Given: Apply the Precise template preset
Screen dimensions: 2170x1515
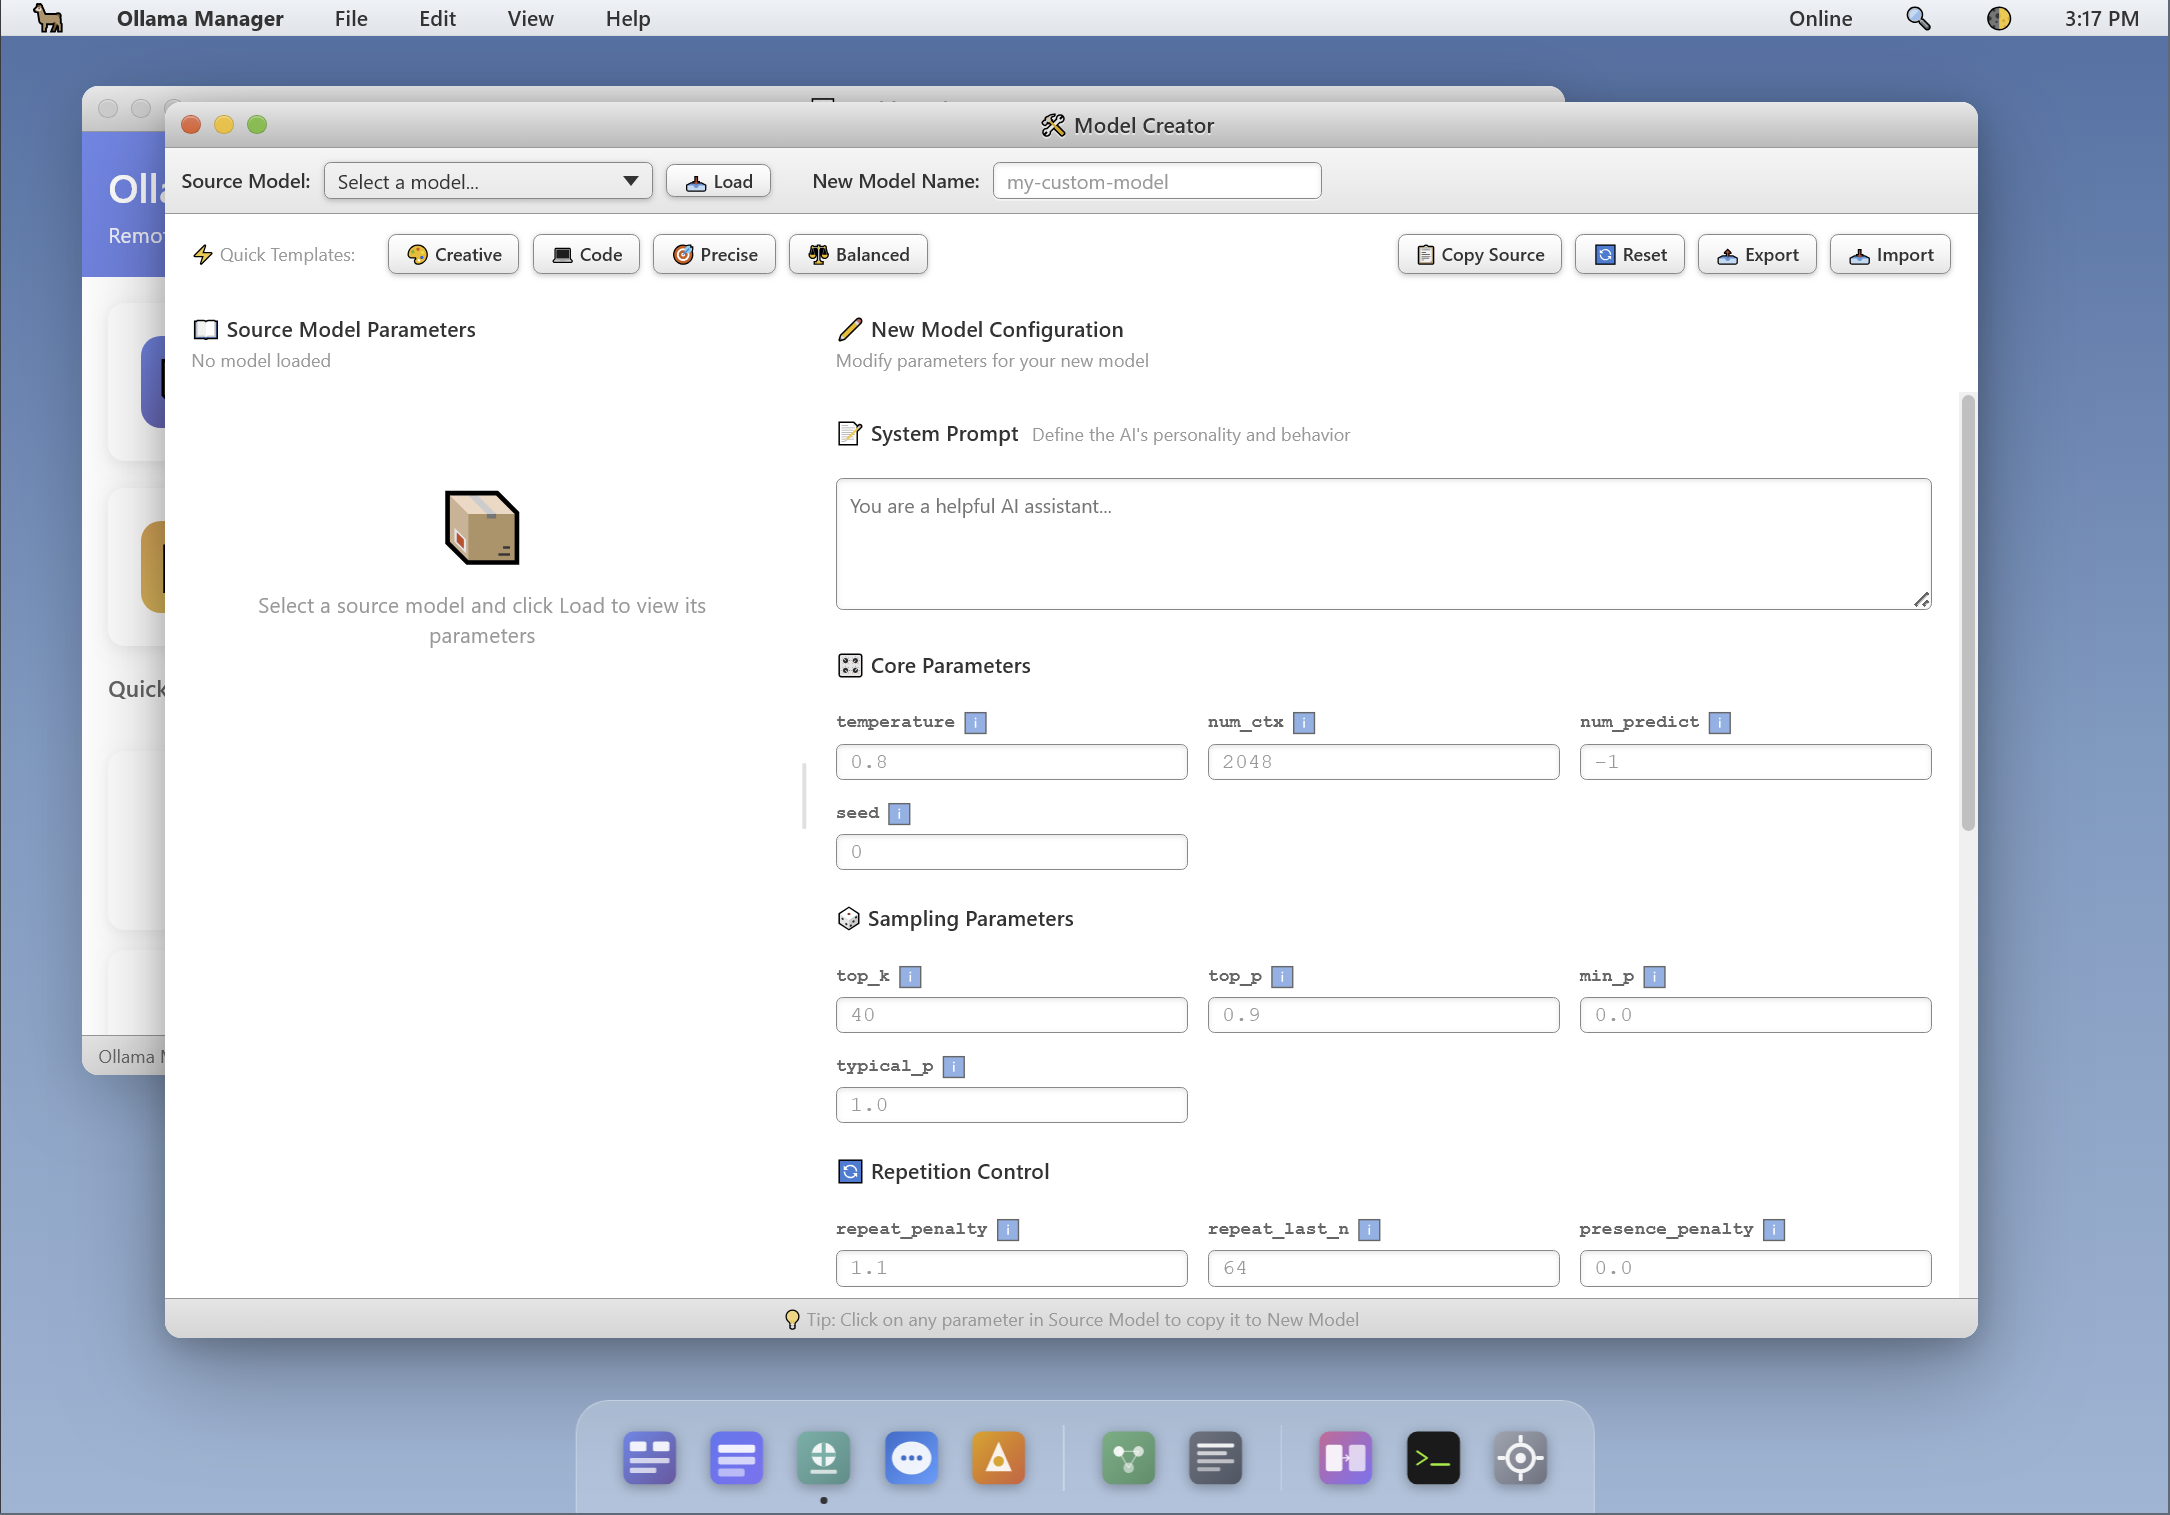Looking at the screenshot, I should (x=714, y=254).
